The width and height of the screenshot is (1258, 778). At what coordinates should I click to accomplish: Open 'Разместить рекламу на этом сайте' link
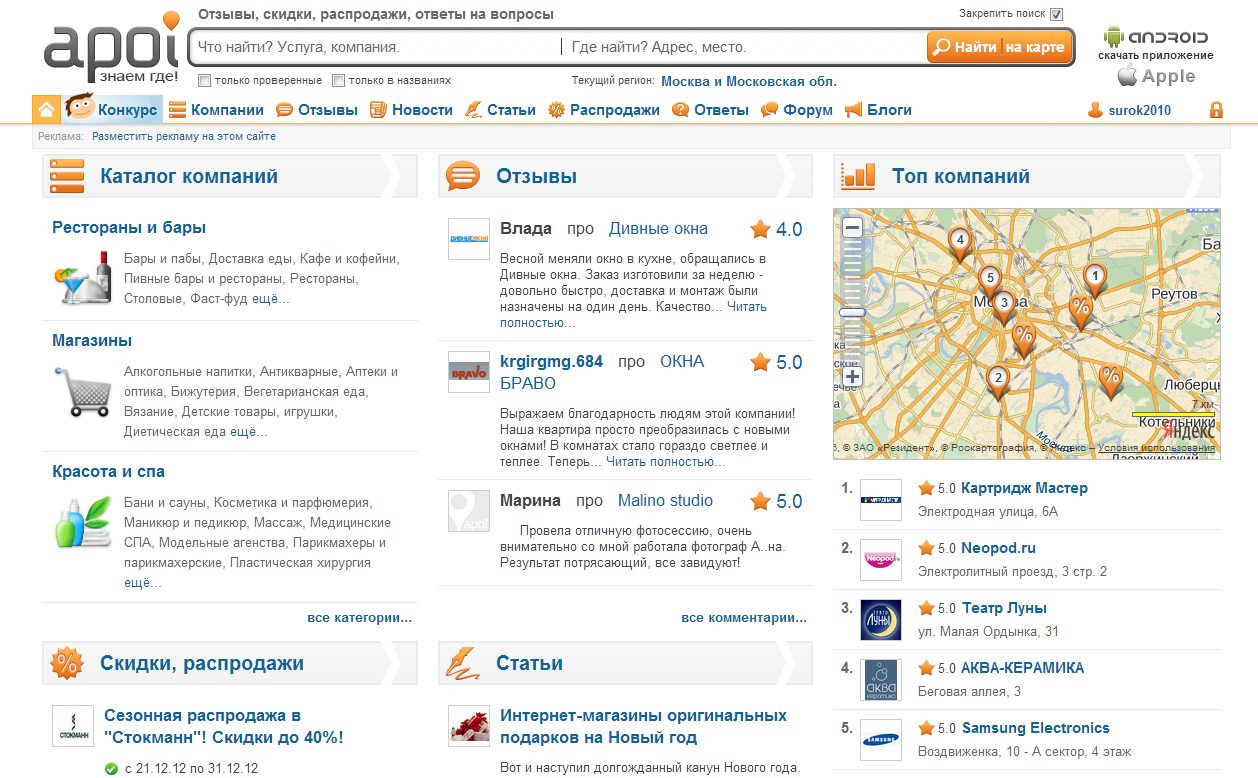184,136
